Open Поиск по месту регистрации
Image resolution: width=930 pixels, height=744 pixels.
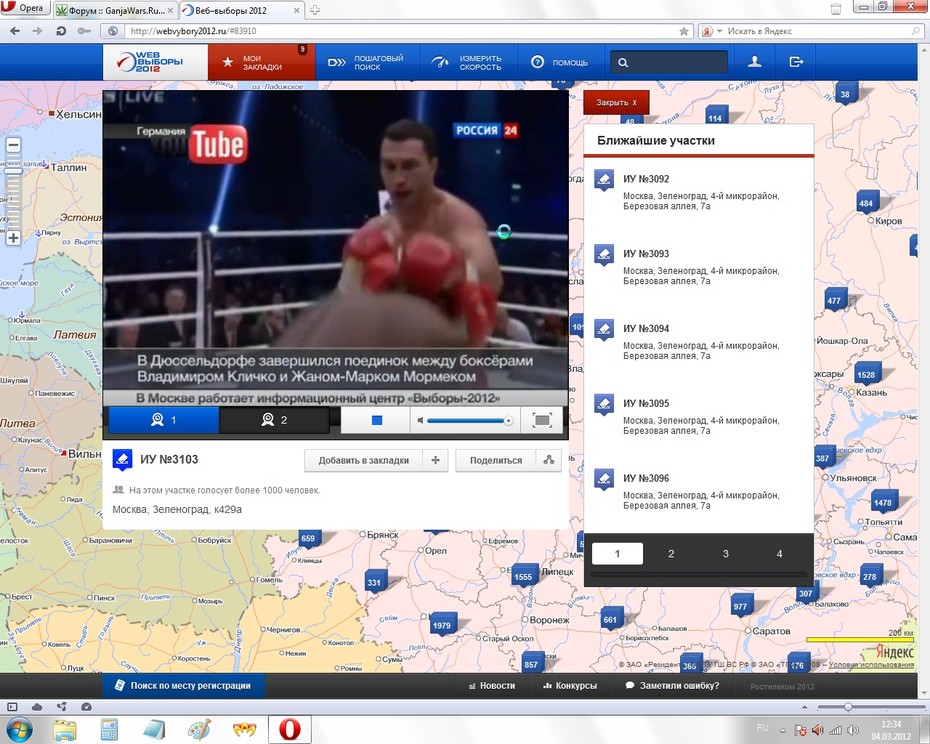click(x=183, y=685)
